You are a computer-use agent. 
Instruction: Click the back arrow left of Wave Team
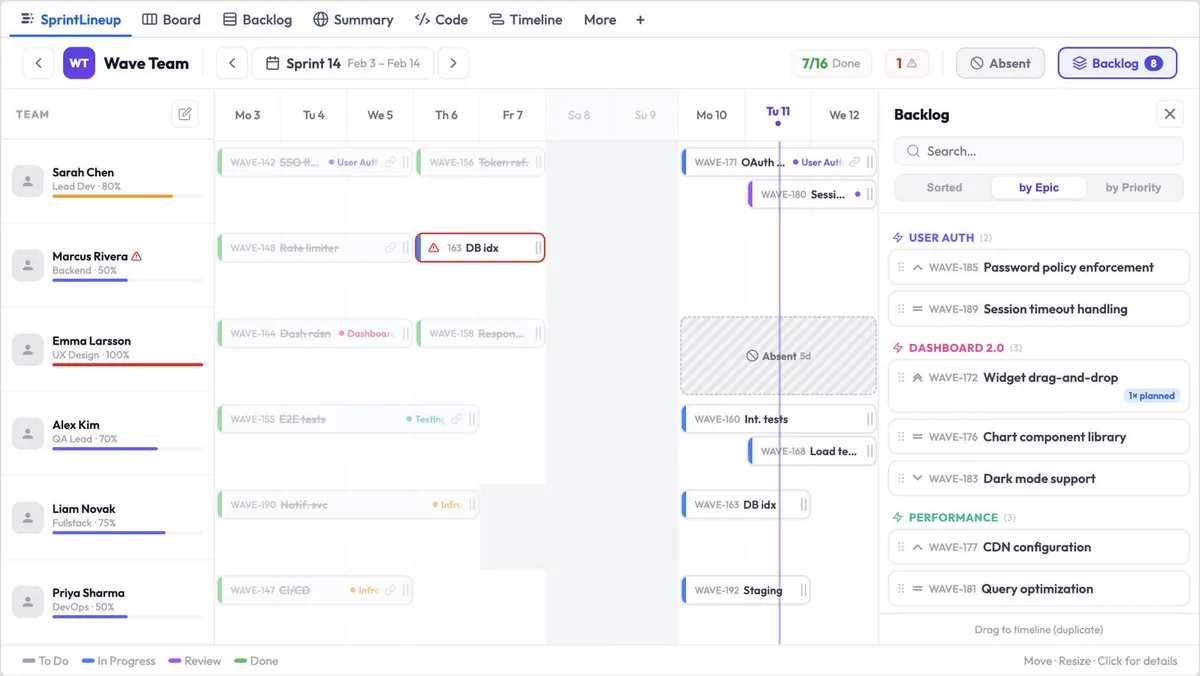(38, 63)
